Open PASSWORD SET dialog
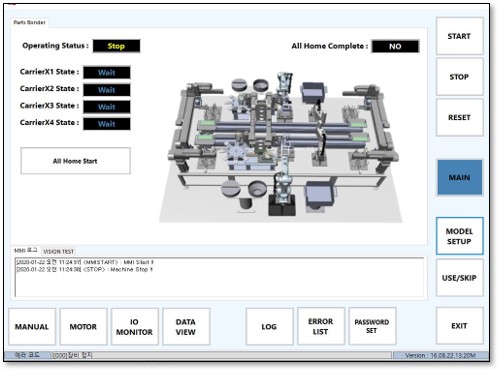Viewport: 499px width, 371px height. [372, 326]
